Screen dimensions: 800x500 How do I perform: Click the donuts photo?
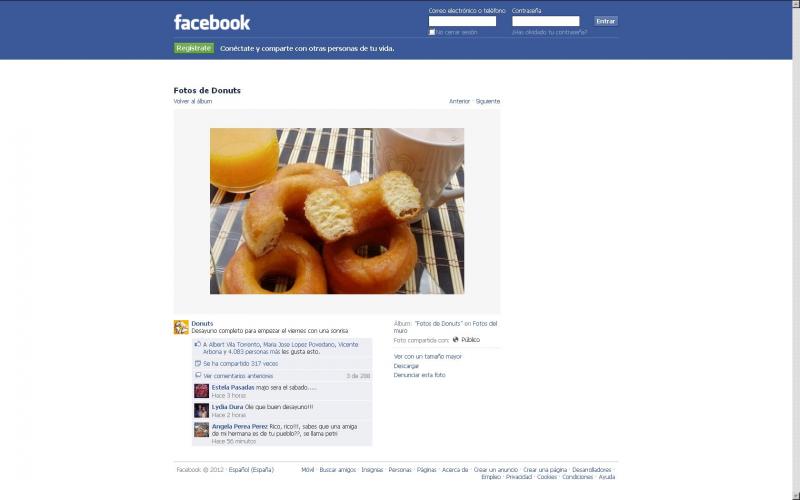[x=337, y=211]
